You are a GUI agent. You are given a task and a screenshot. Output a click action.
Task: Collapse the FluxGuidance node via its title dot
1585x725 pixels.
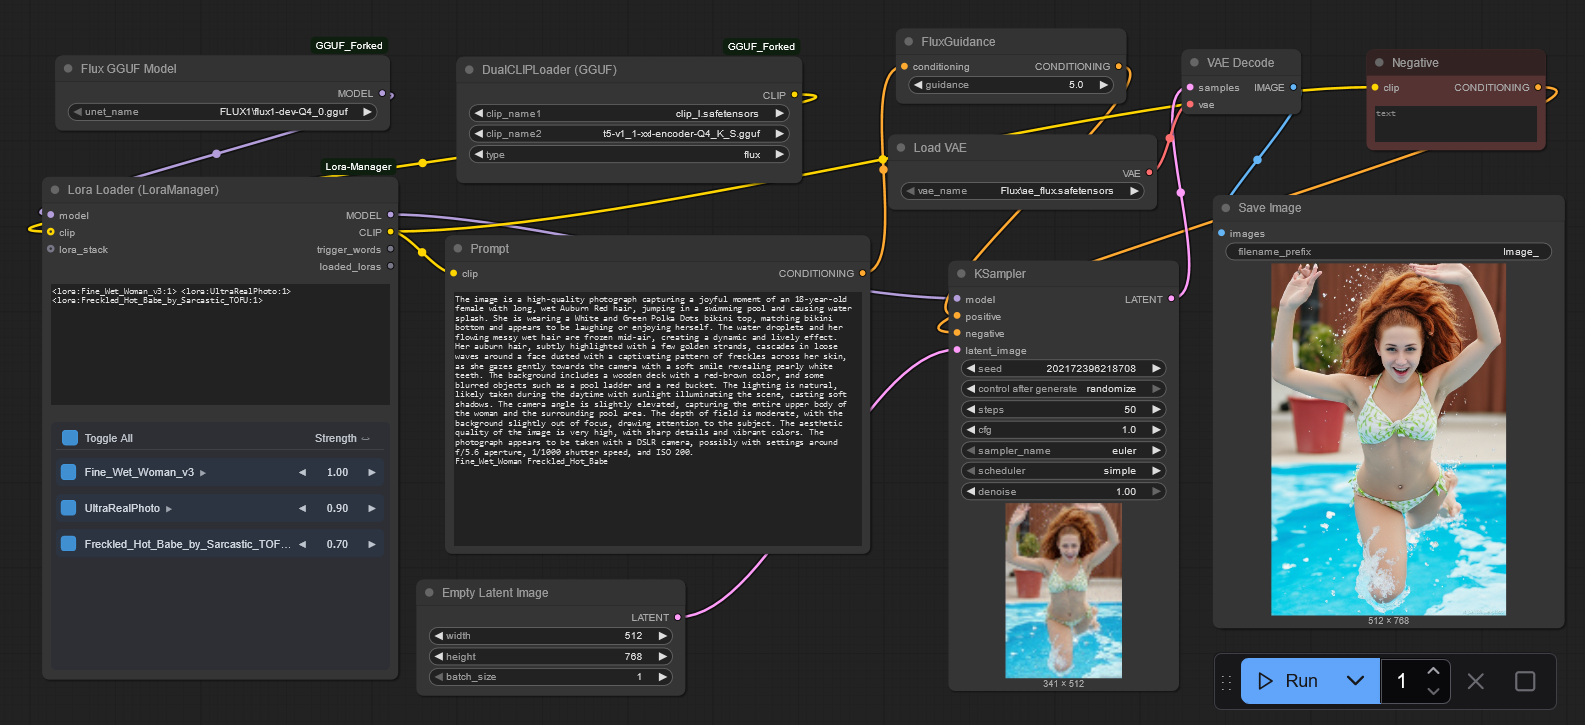[x=908, y=42]
